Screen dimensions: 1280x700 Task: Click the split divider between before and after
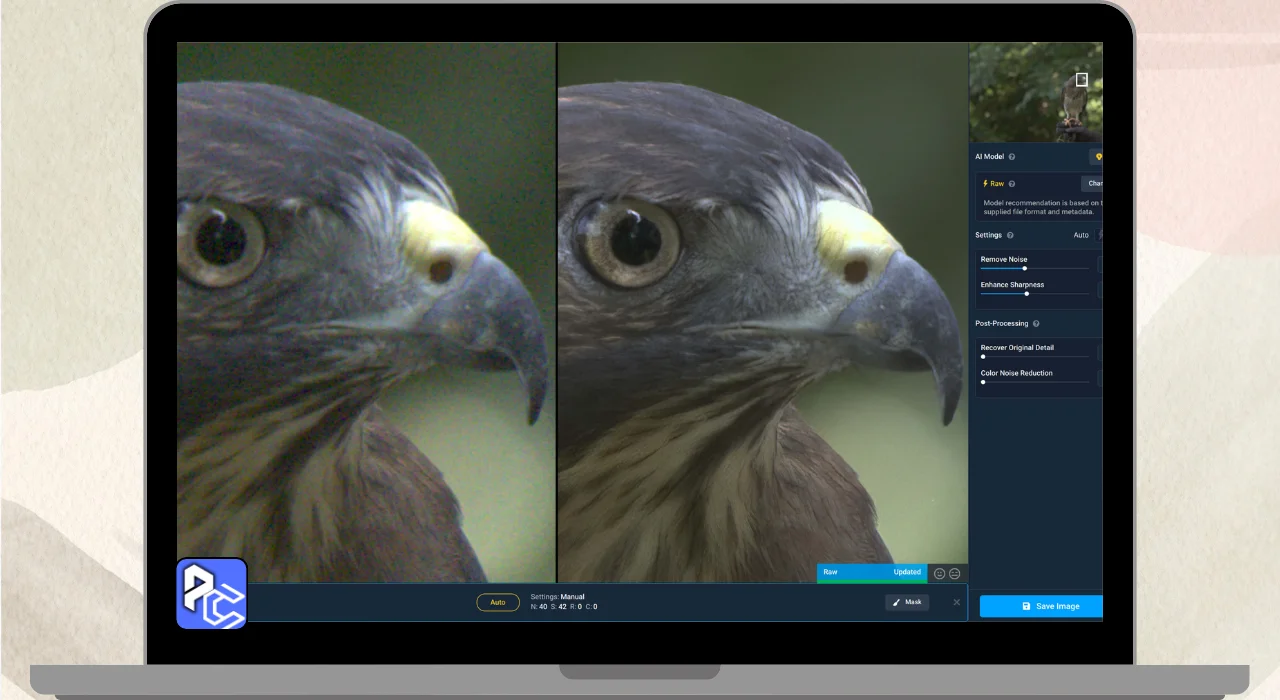pyautogui.click(x=556, y=312)
